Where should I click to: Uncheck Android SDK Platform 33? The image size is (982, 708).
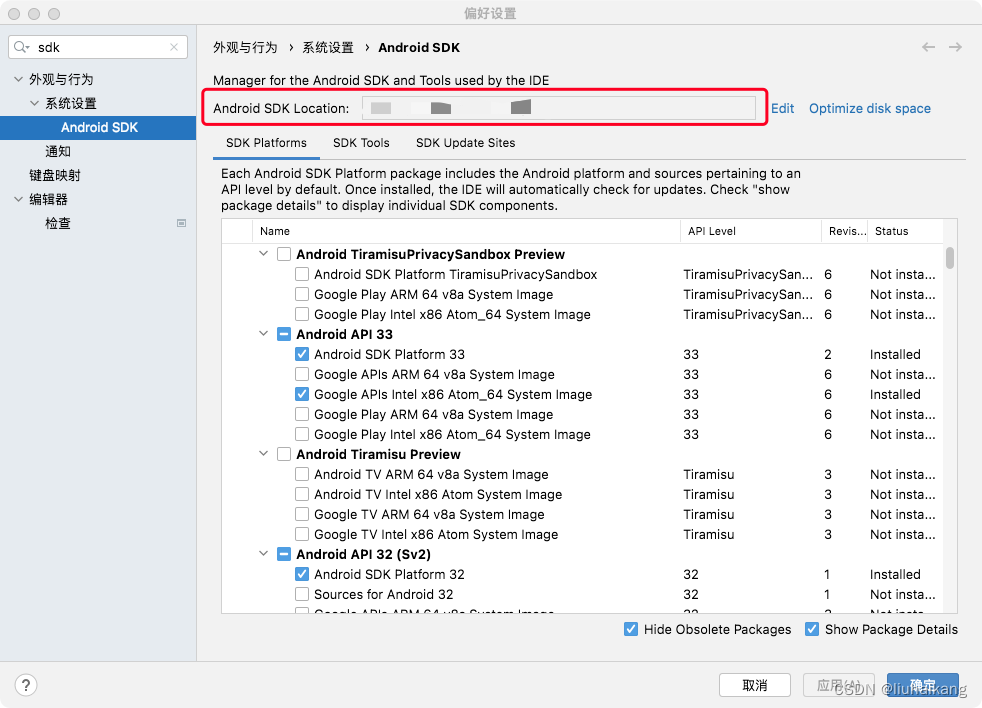pos(302,354)
